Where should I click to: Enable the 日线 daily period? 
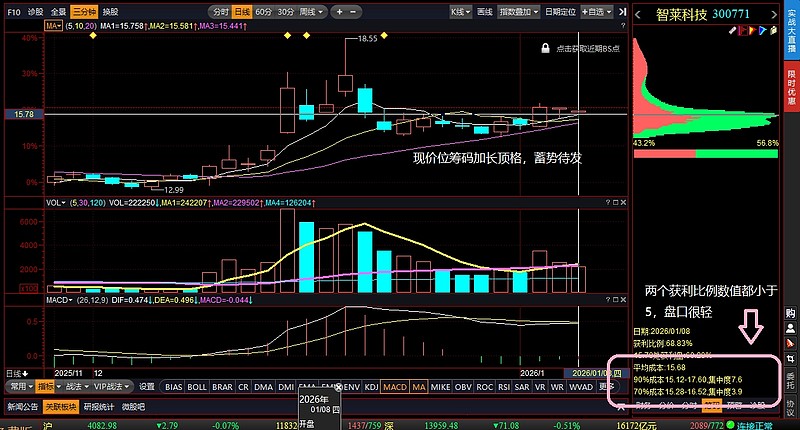click(x=241, y=12)
